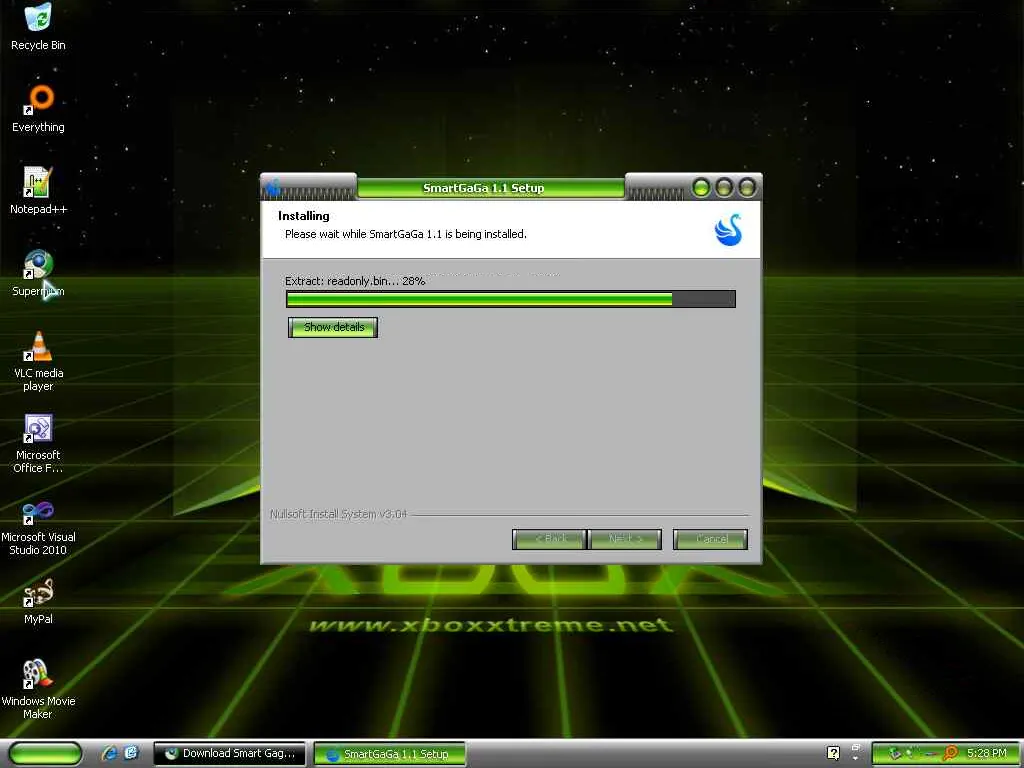Viewport: 1024px width, 768px height.
Task: Click the Extract: readonly.bin… 28% status text
Action: [x=355, y=281]
